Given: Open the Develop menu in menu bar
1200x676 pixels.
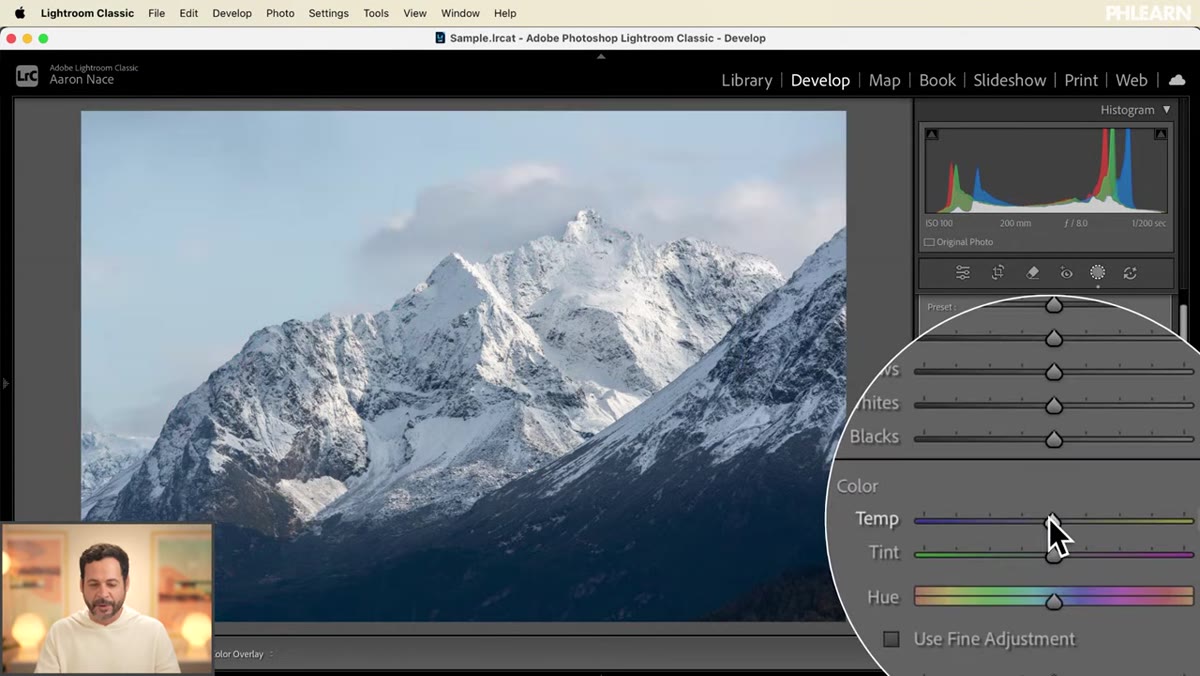Looking at the screenshot, I should click(x=232, y=13).
